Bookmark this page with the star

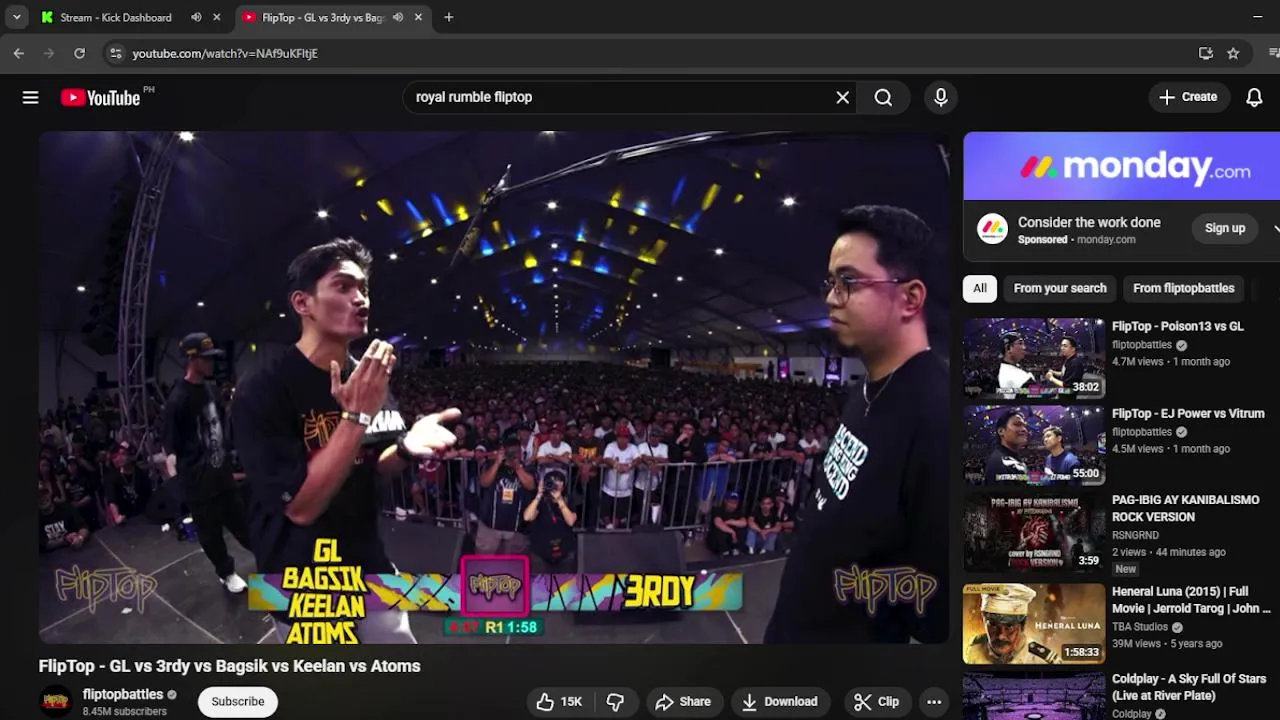click(1233, 53)
